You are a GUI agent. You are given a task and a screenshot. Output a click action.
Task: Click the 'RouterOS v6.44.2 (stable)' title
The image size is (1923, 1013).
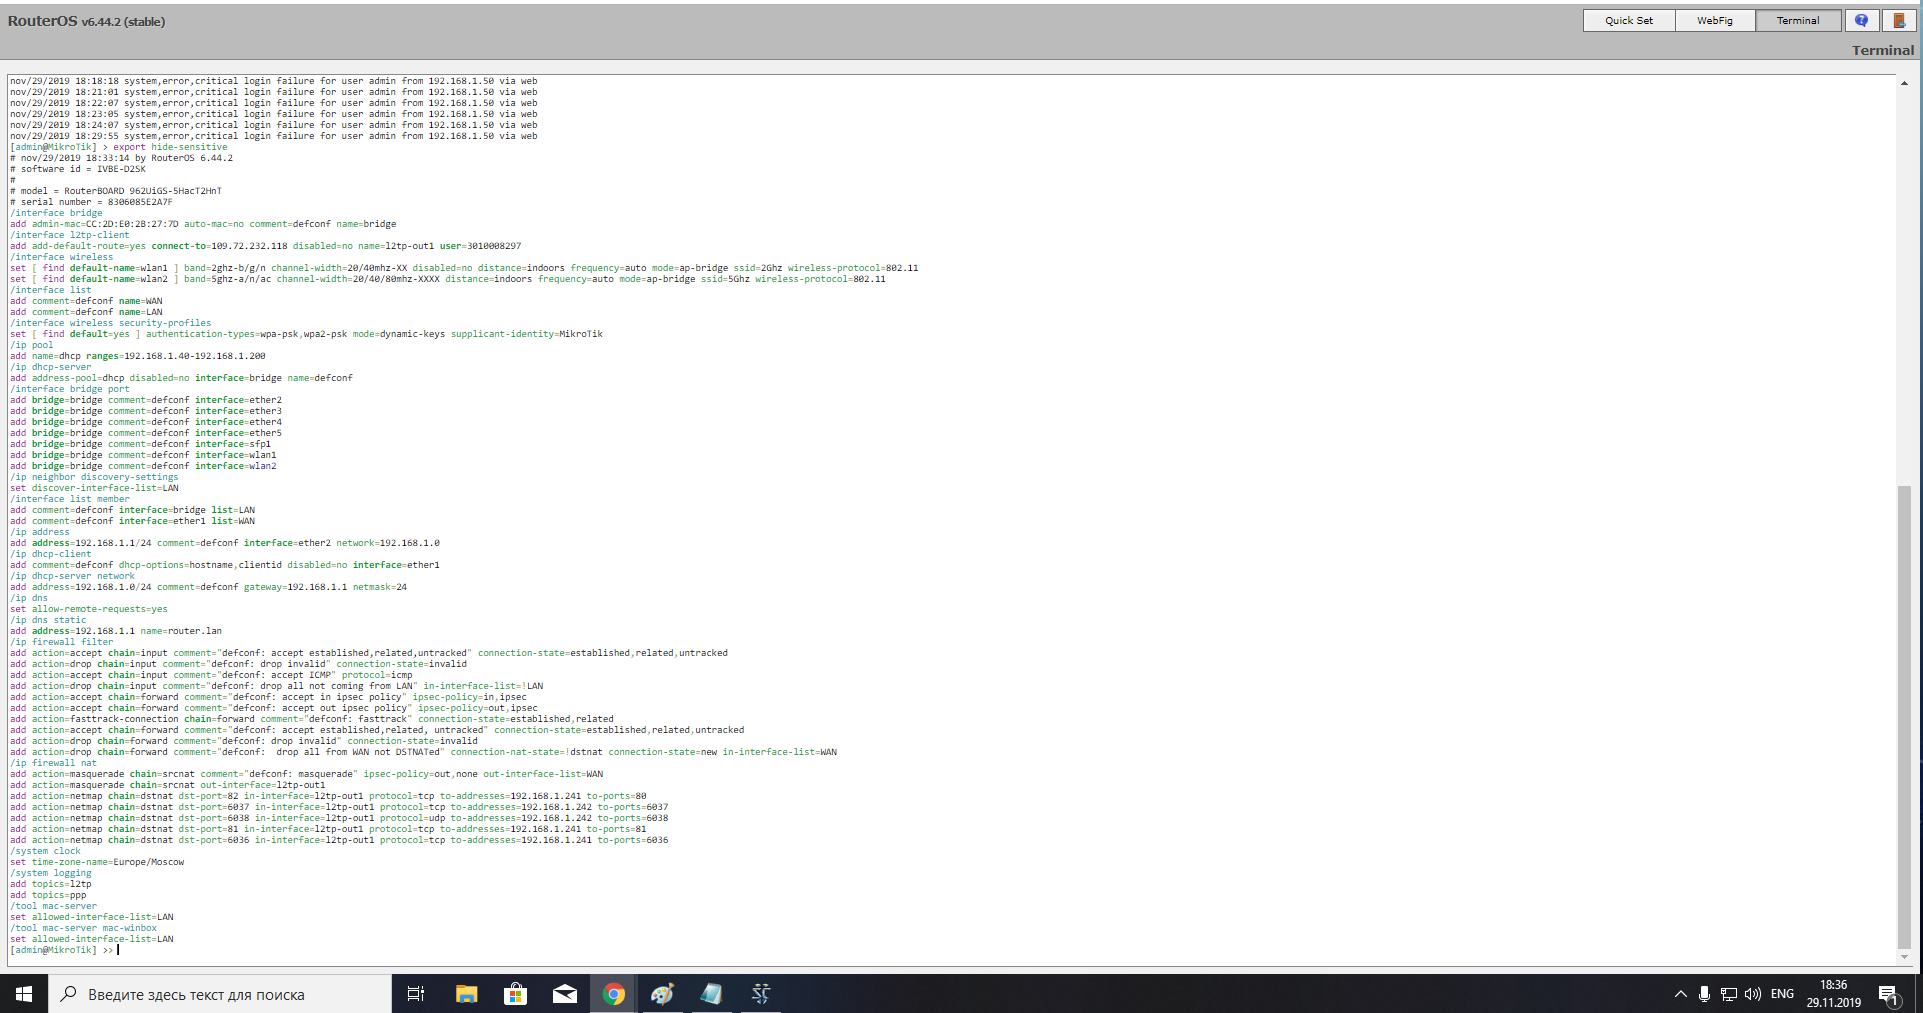[87, 21]
